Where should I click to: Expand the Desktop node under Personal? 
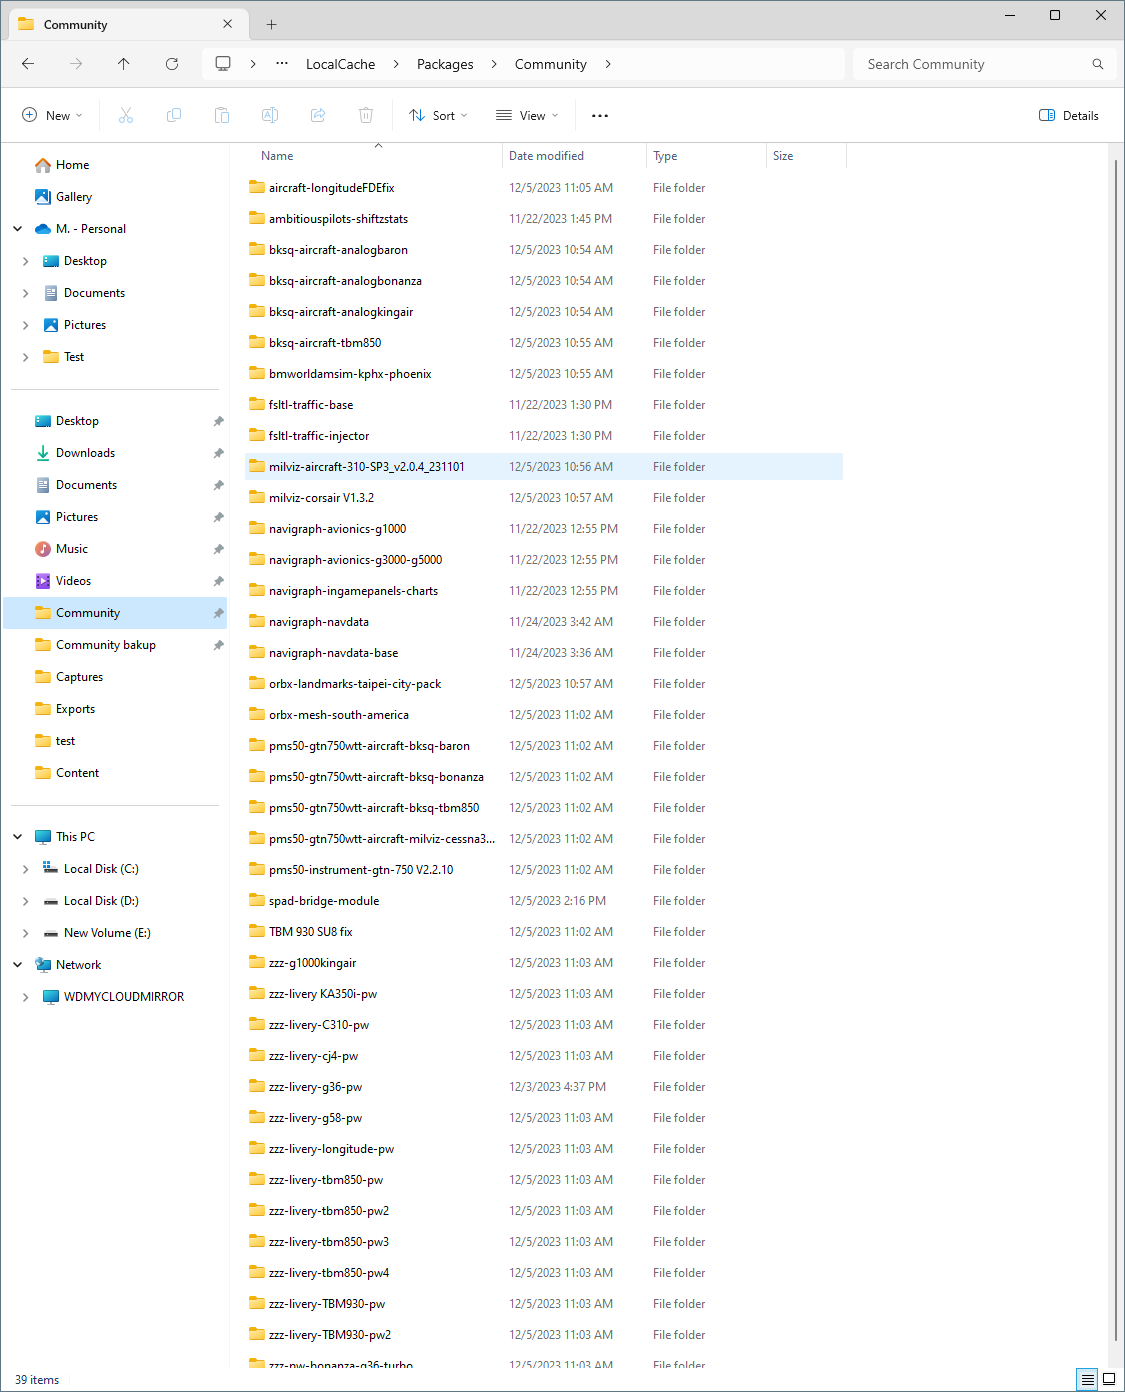tap(26, 261)
